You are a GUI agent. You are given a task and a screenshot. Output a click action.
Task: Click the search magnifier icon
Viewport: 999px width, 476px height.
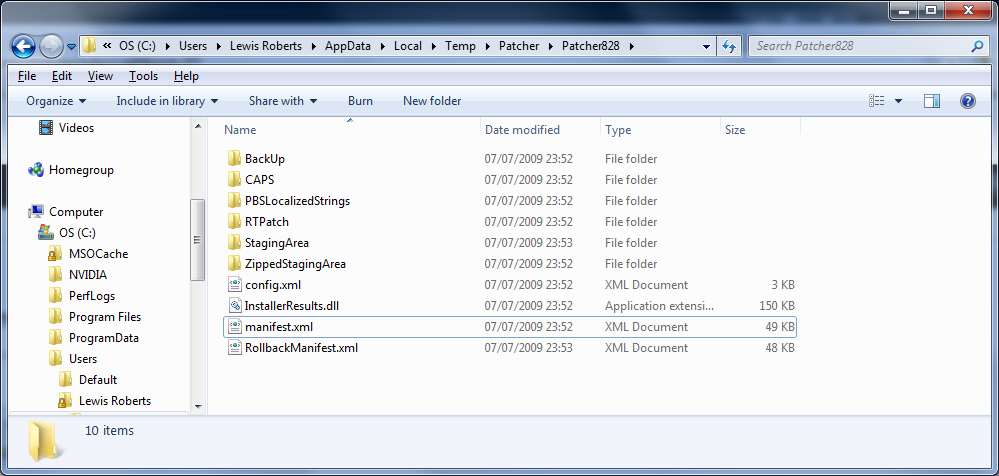tap(977, 46)
